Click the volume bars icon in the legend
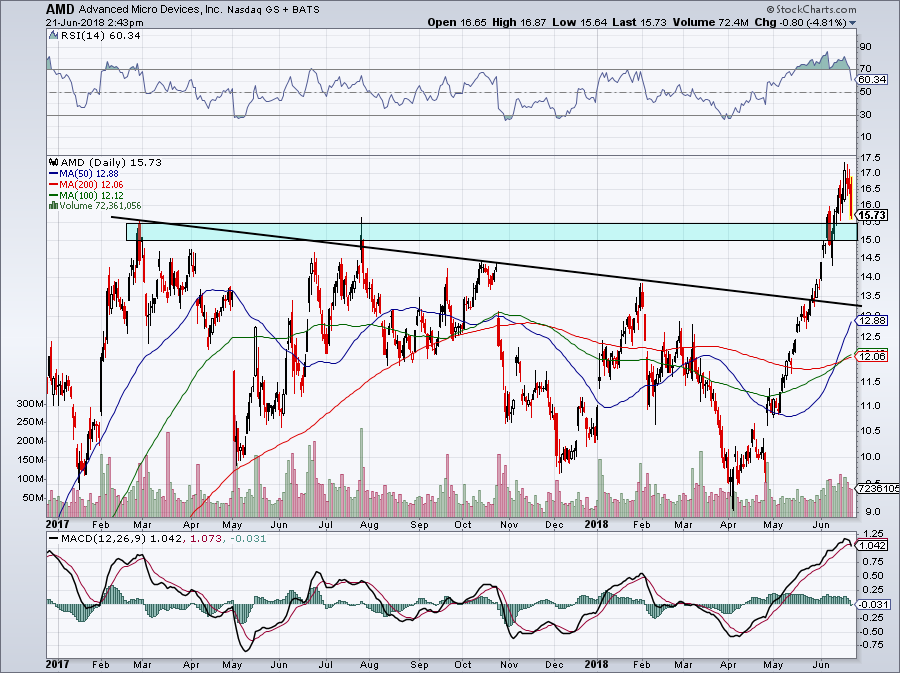The width and height of the screenshot is (900, 673). (x=54, y=205)
